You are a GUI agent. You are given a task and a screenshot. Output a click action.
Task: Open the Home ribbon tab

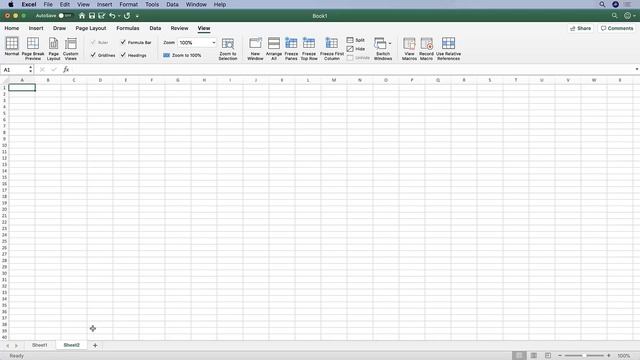pyautogui.click(x=12, y=28)
